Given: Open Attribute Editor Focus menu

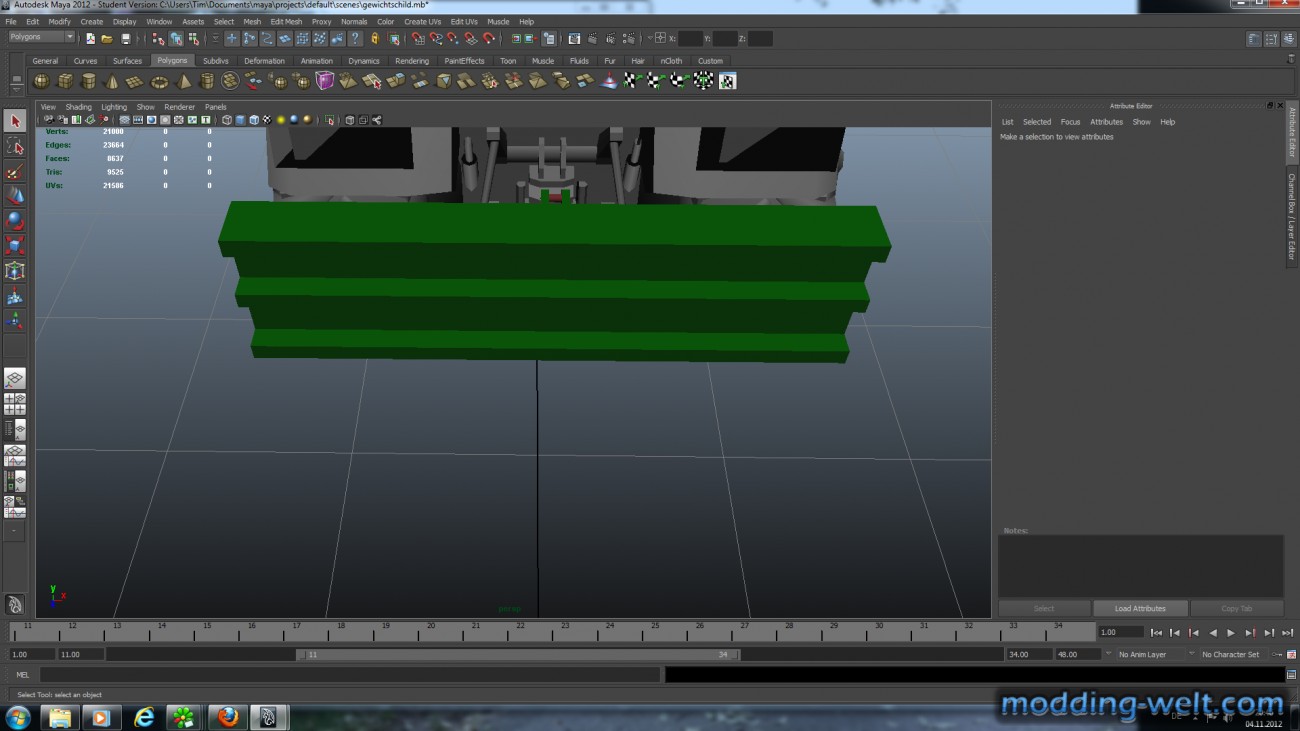Looking at the screenshot, I should (1070, 122).
